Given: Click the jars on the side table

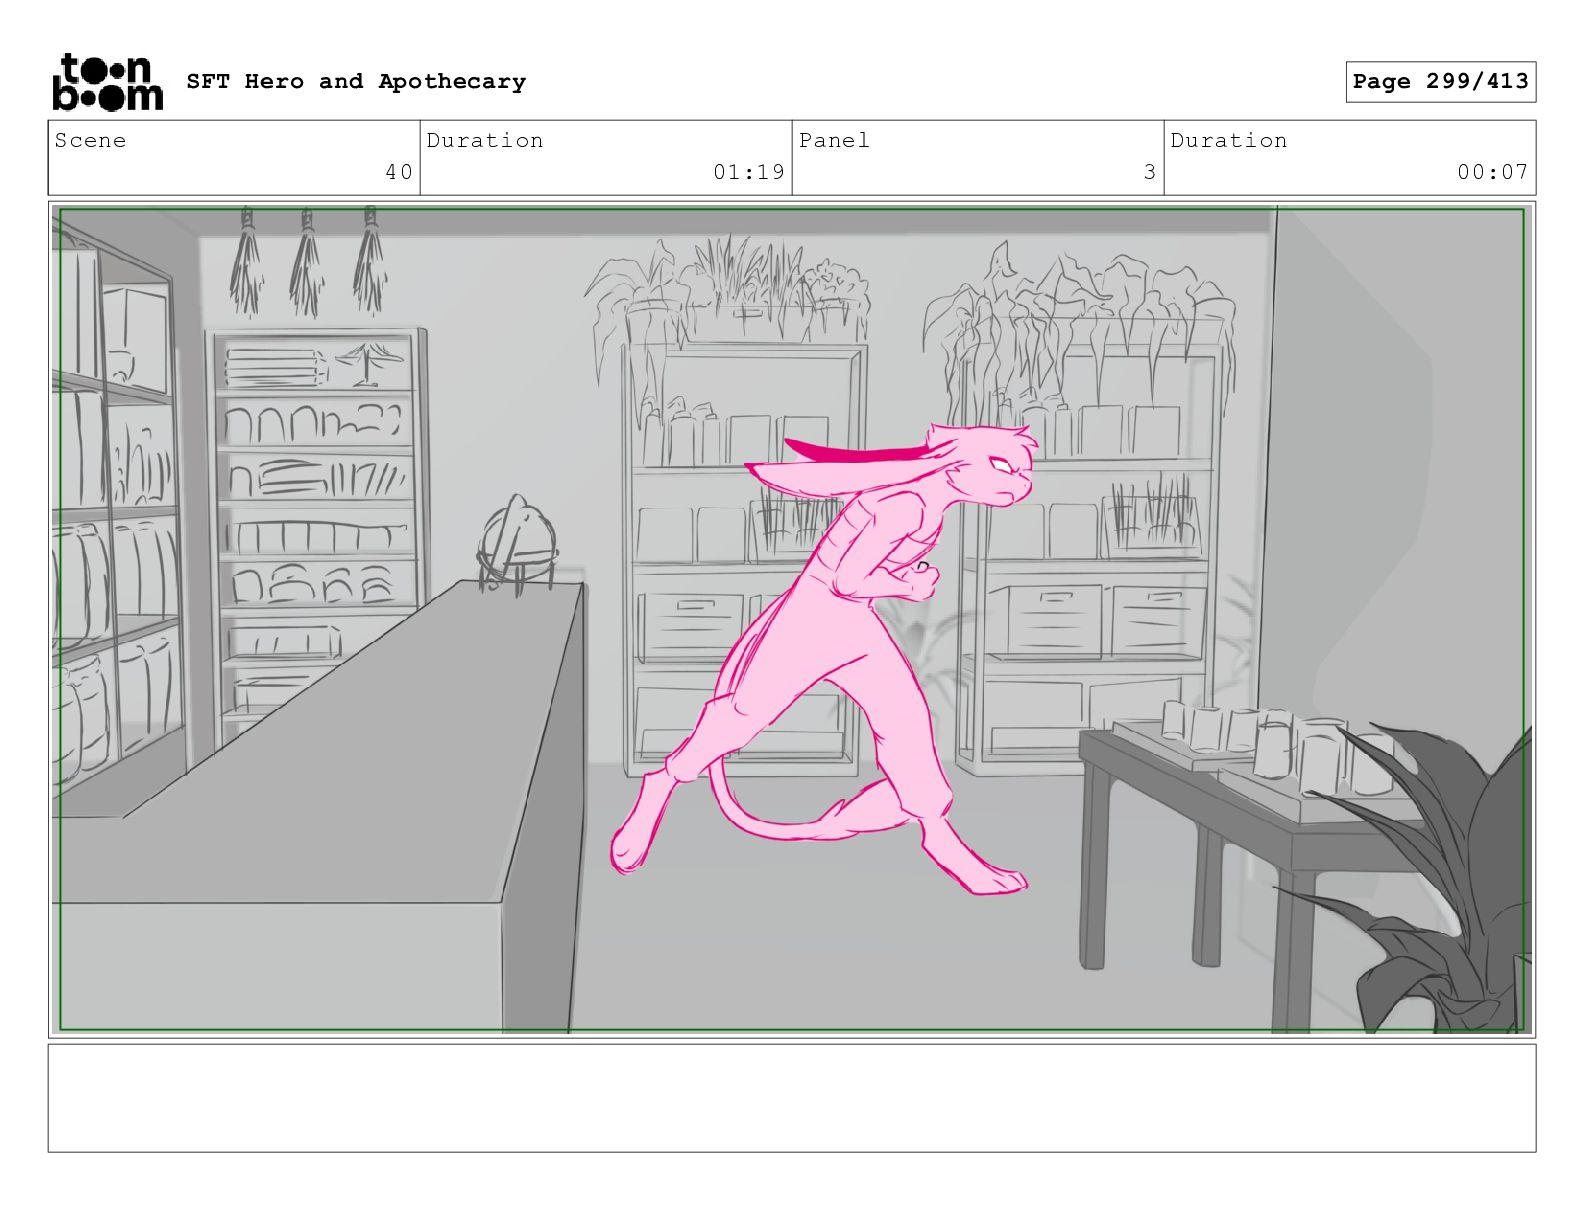Looking at the screenshot, I should point(1270,740).
